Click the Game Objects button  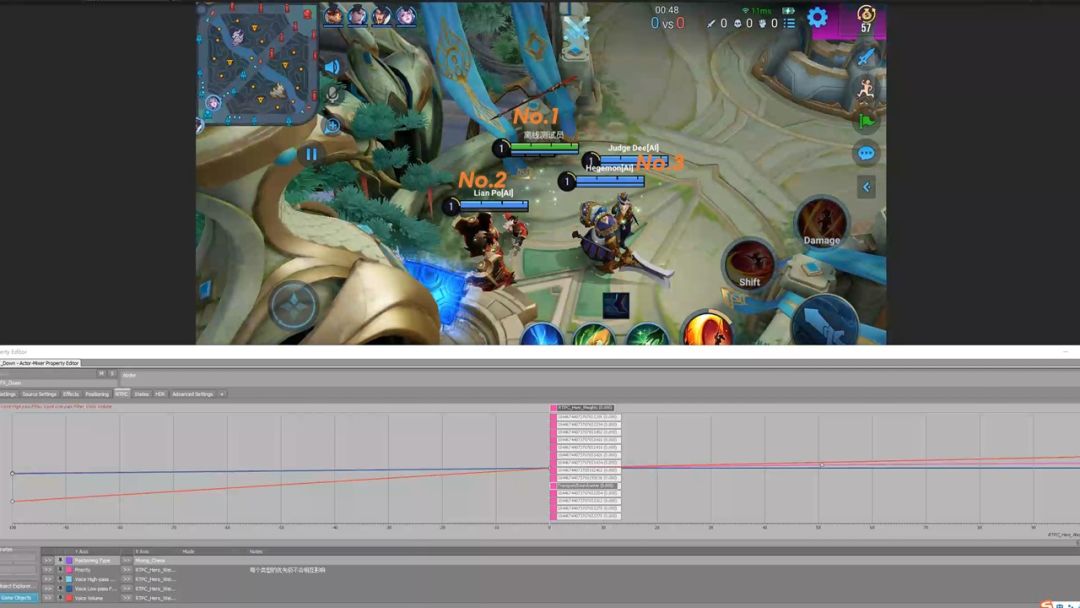[17, 598]
